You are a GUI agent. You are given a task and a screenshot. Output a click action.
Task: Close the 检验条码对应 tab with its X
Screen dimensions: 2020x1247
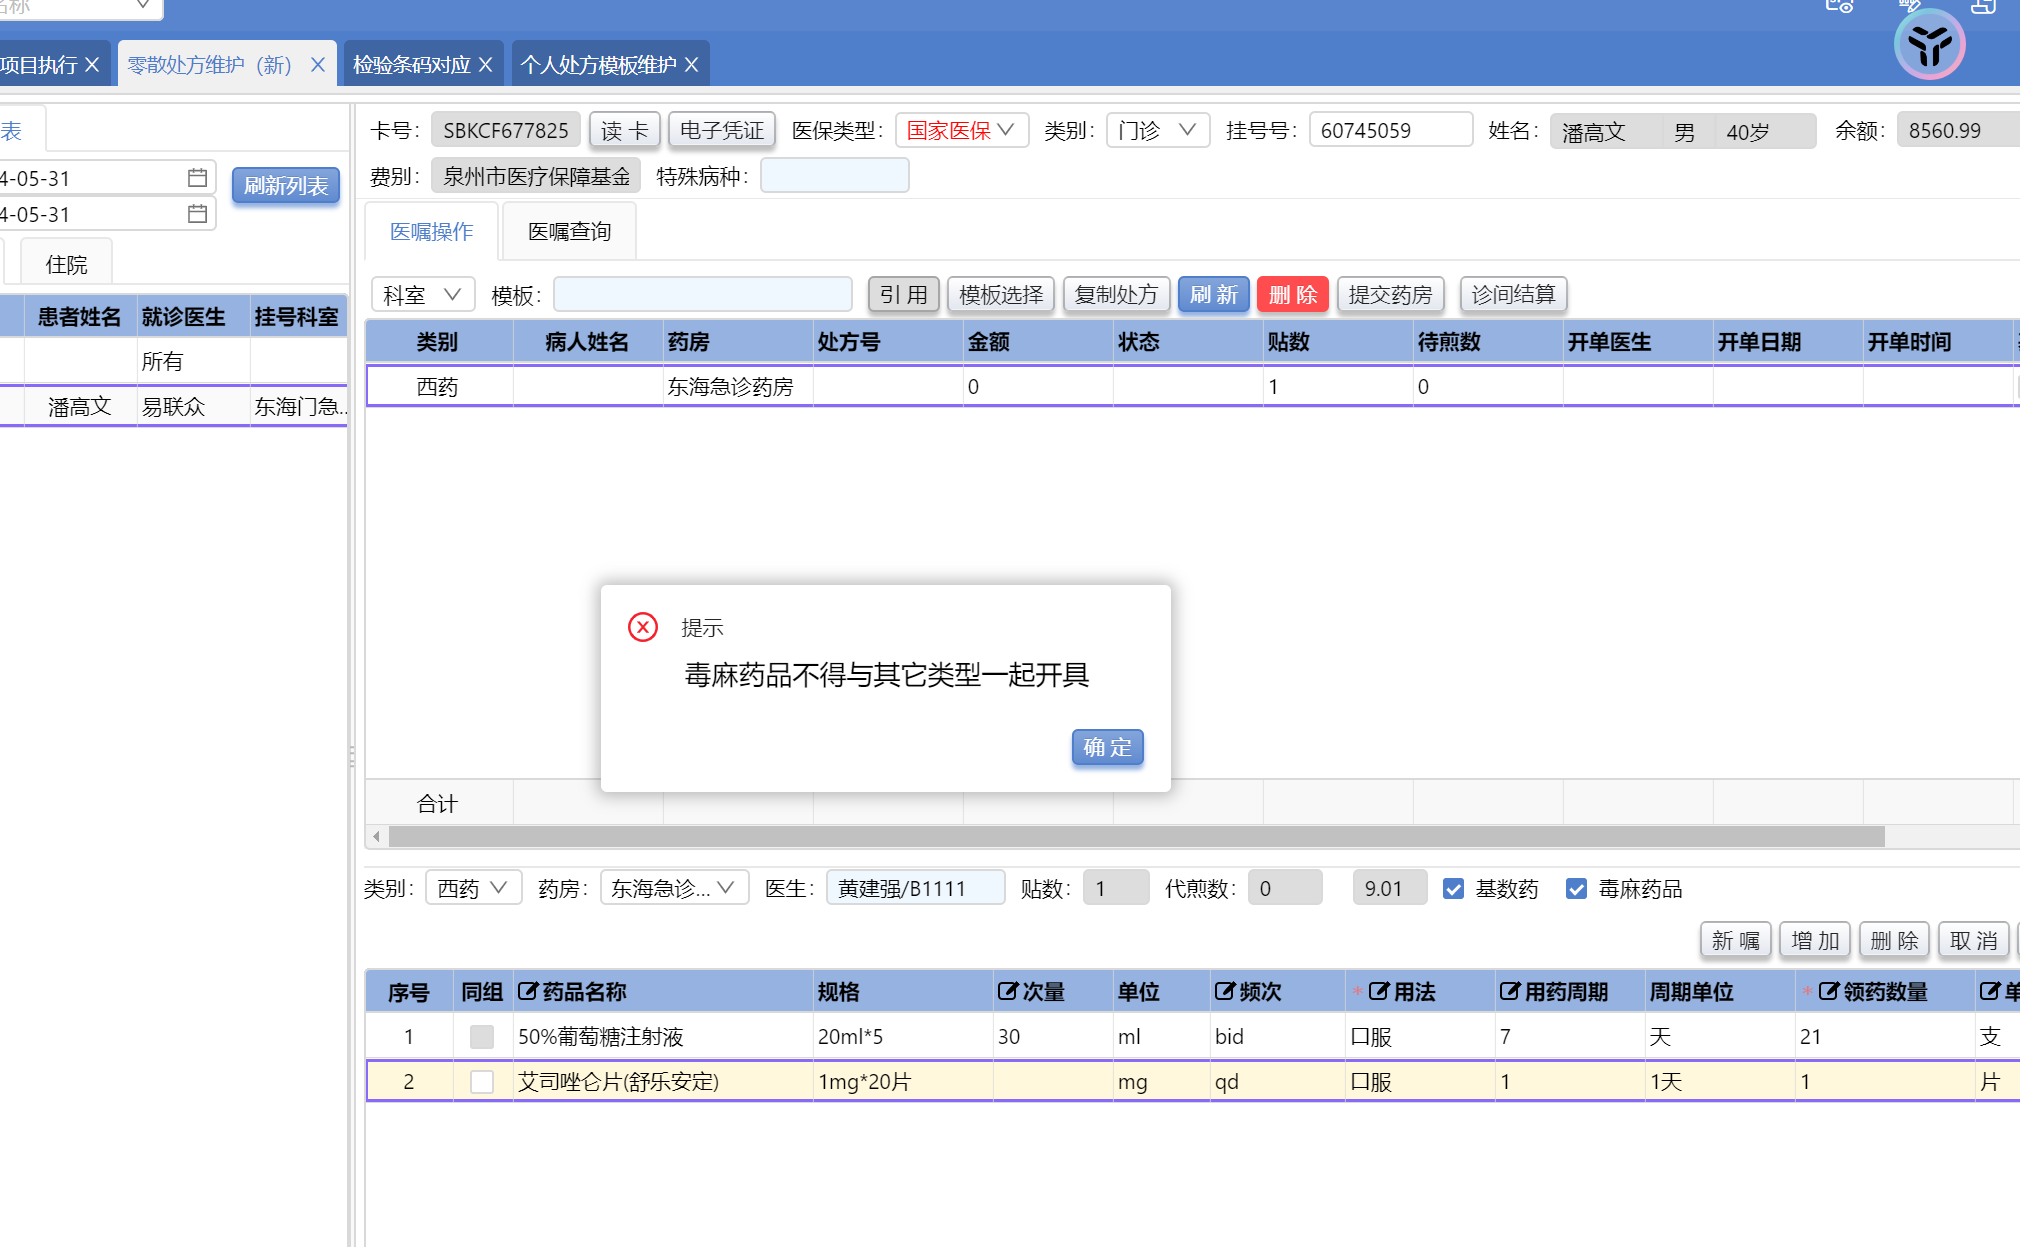(x=486, y=65)
